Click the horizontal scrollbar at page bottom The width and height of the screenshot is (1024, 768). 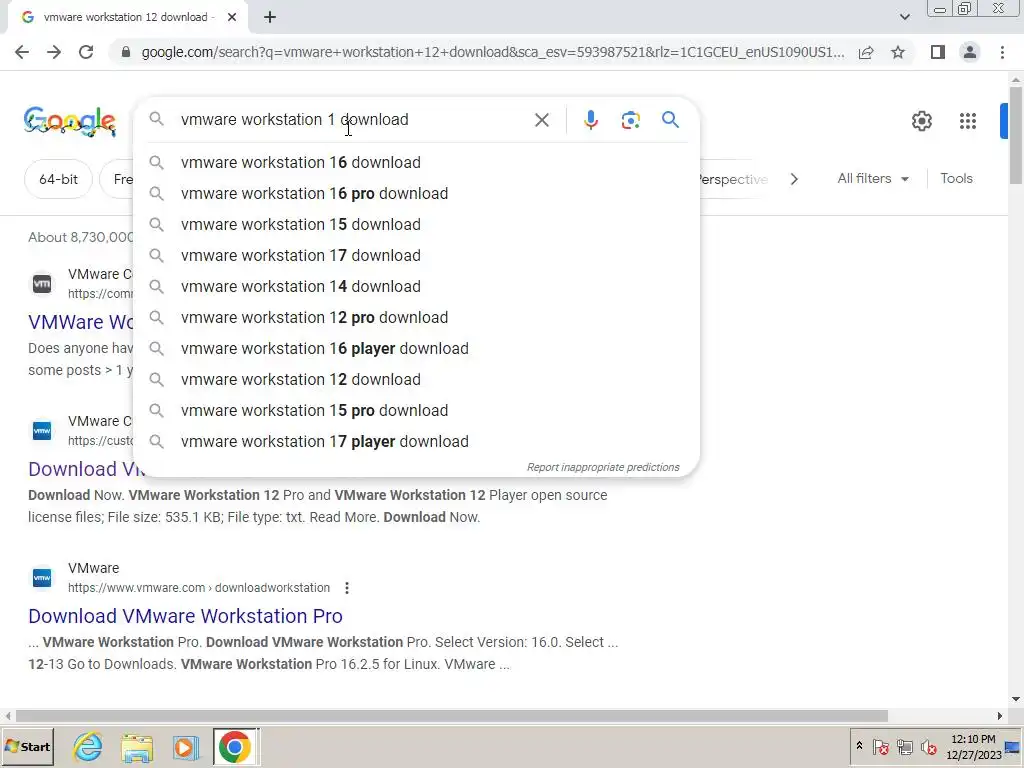click(x=451, y=716)
